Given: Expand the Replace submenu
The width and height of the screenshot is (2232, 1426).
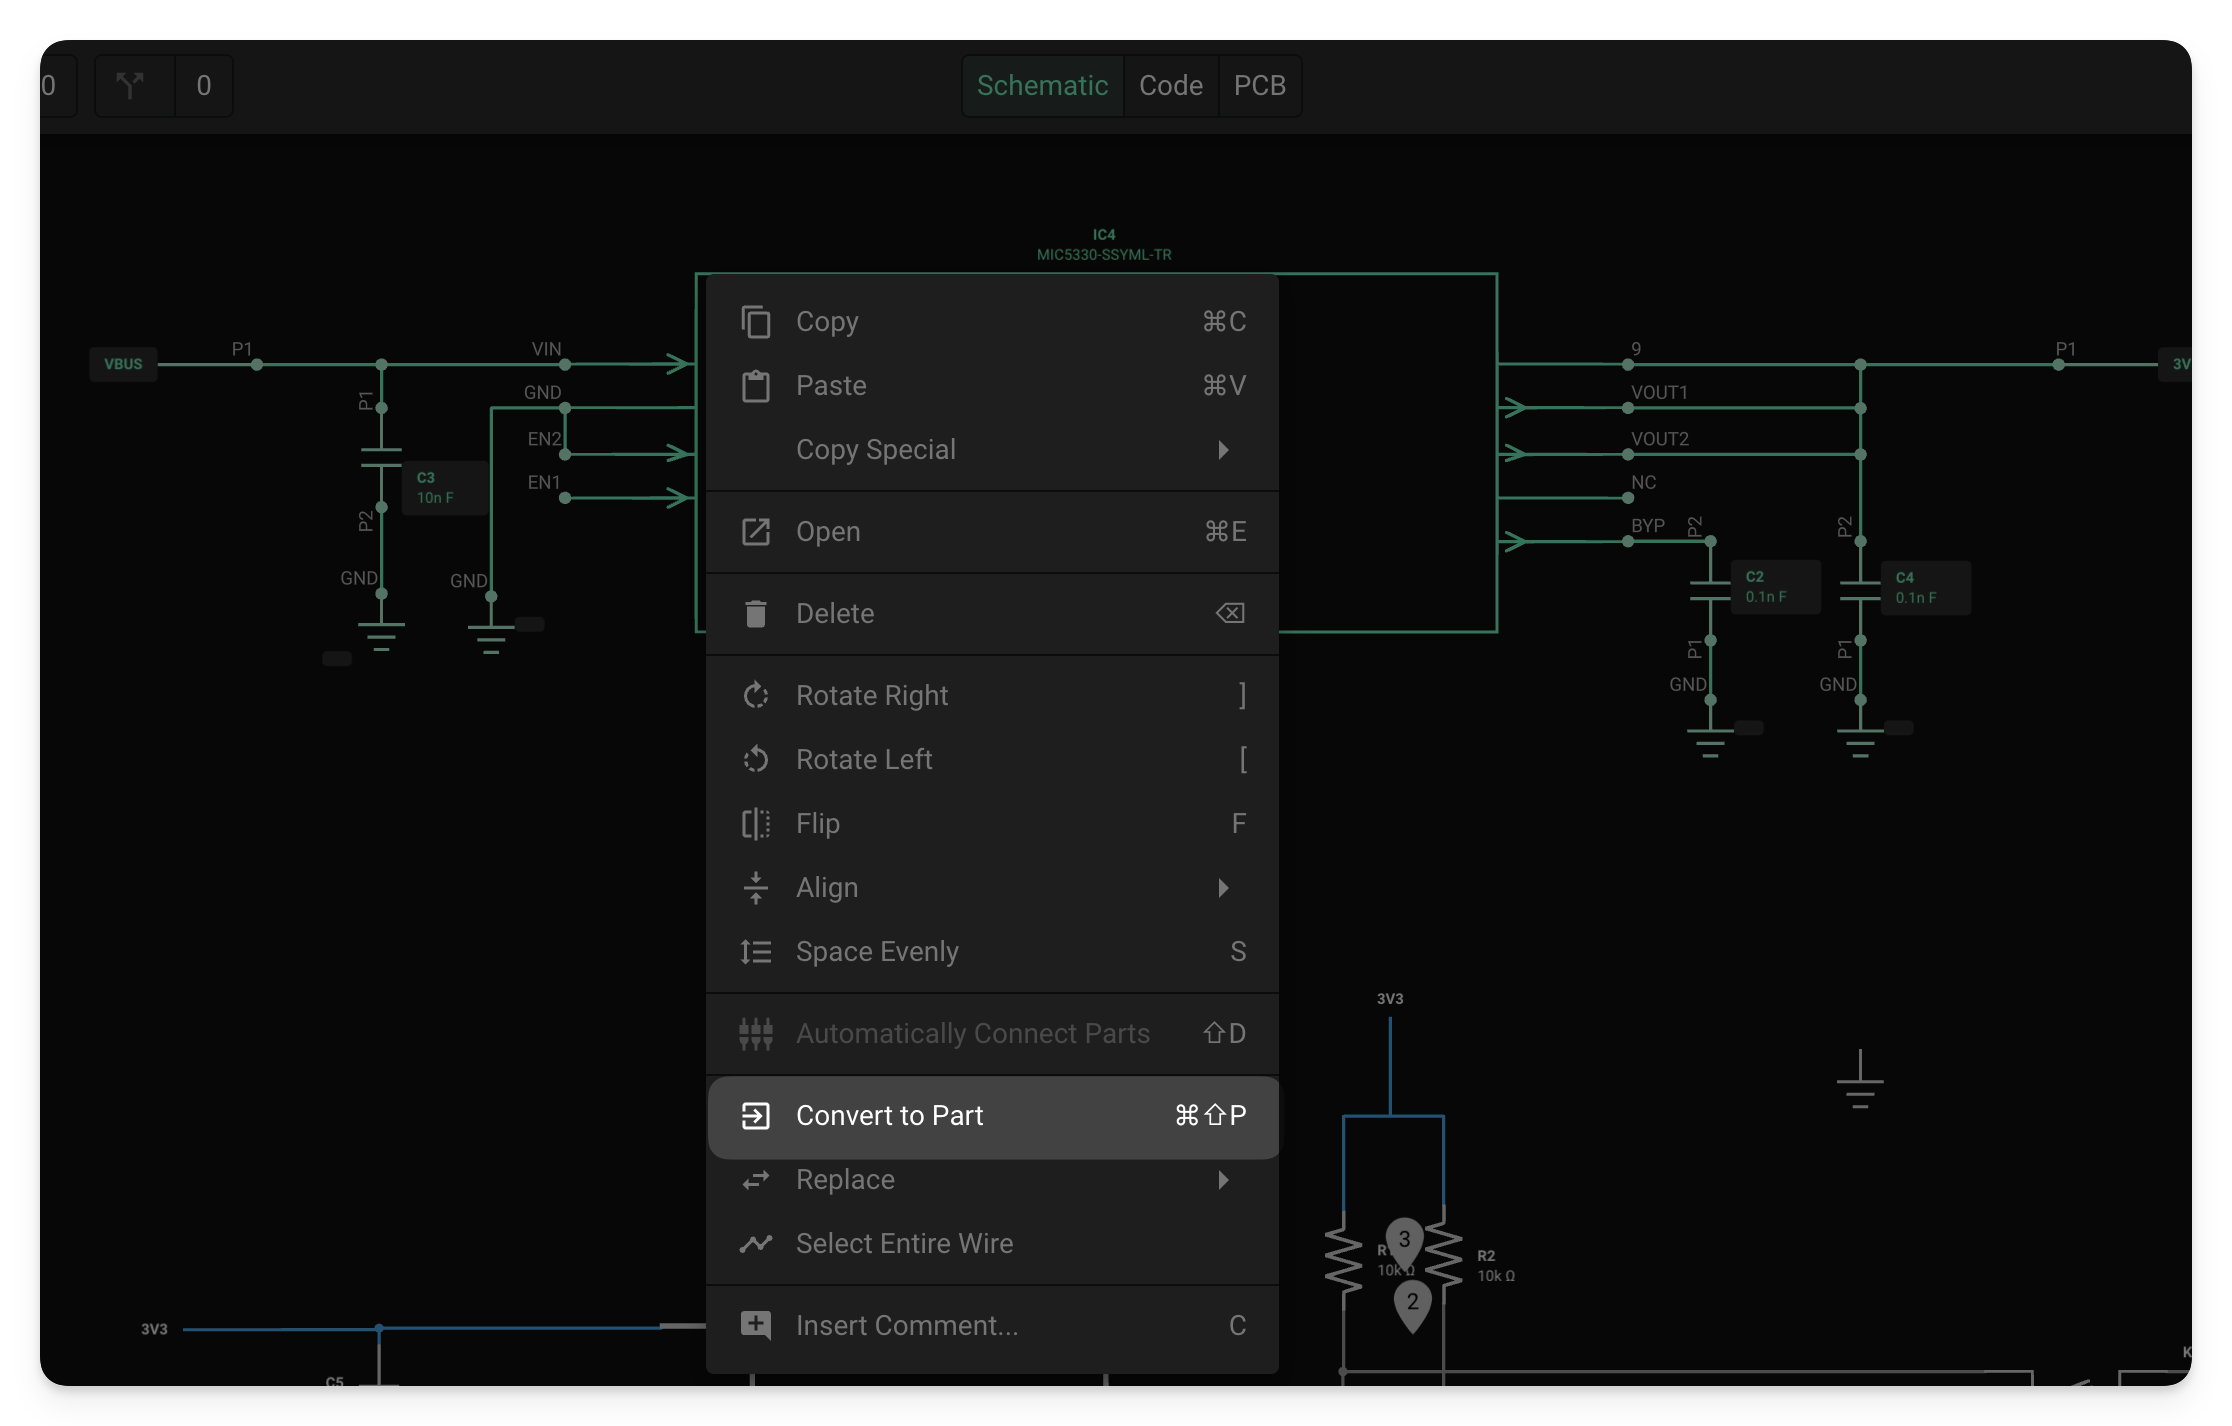Looking at the screenshot, I should (1224, 1180).
